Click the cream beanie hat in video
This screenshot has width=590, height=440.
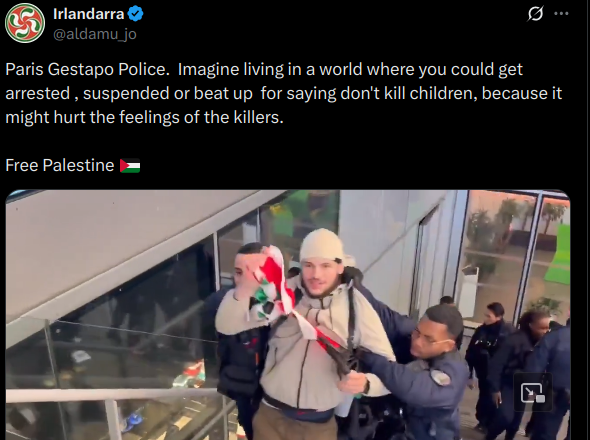tap(323, 246)
